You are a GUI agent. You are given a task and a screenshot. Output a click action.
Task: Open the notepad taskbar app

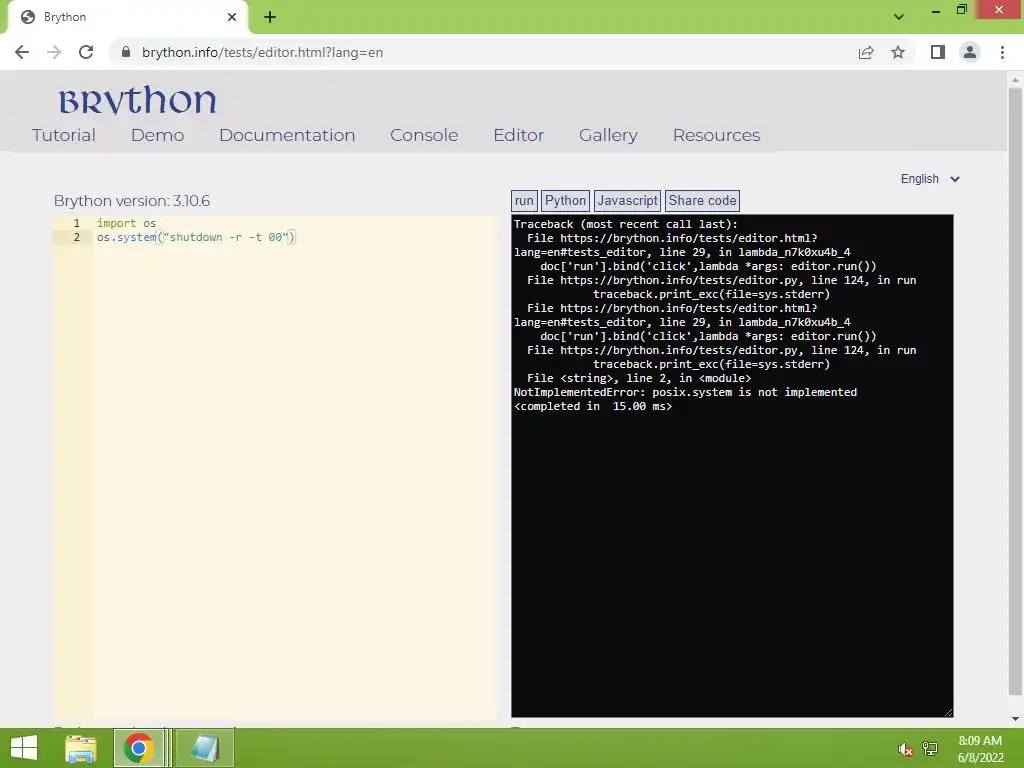click(x=204, y=748)
